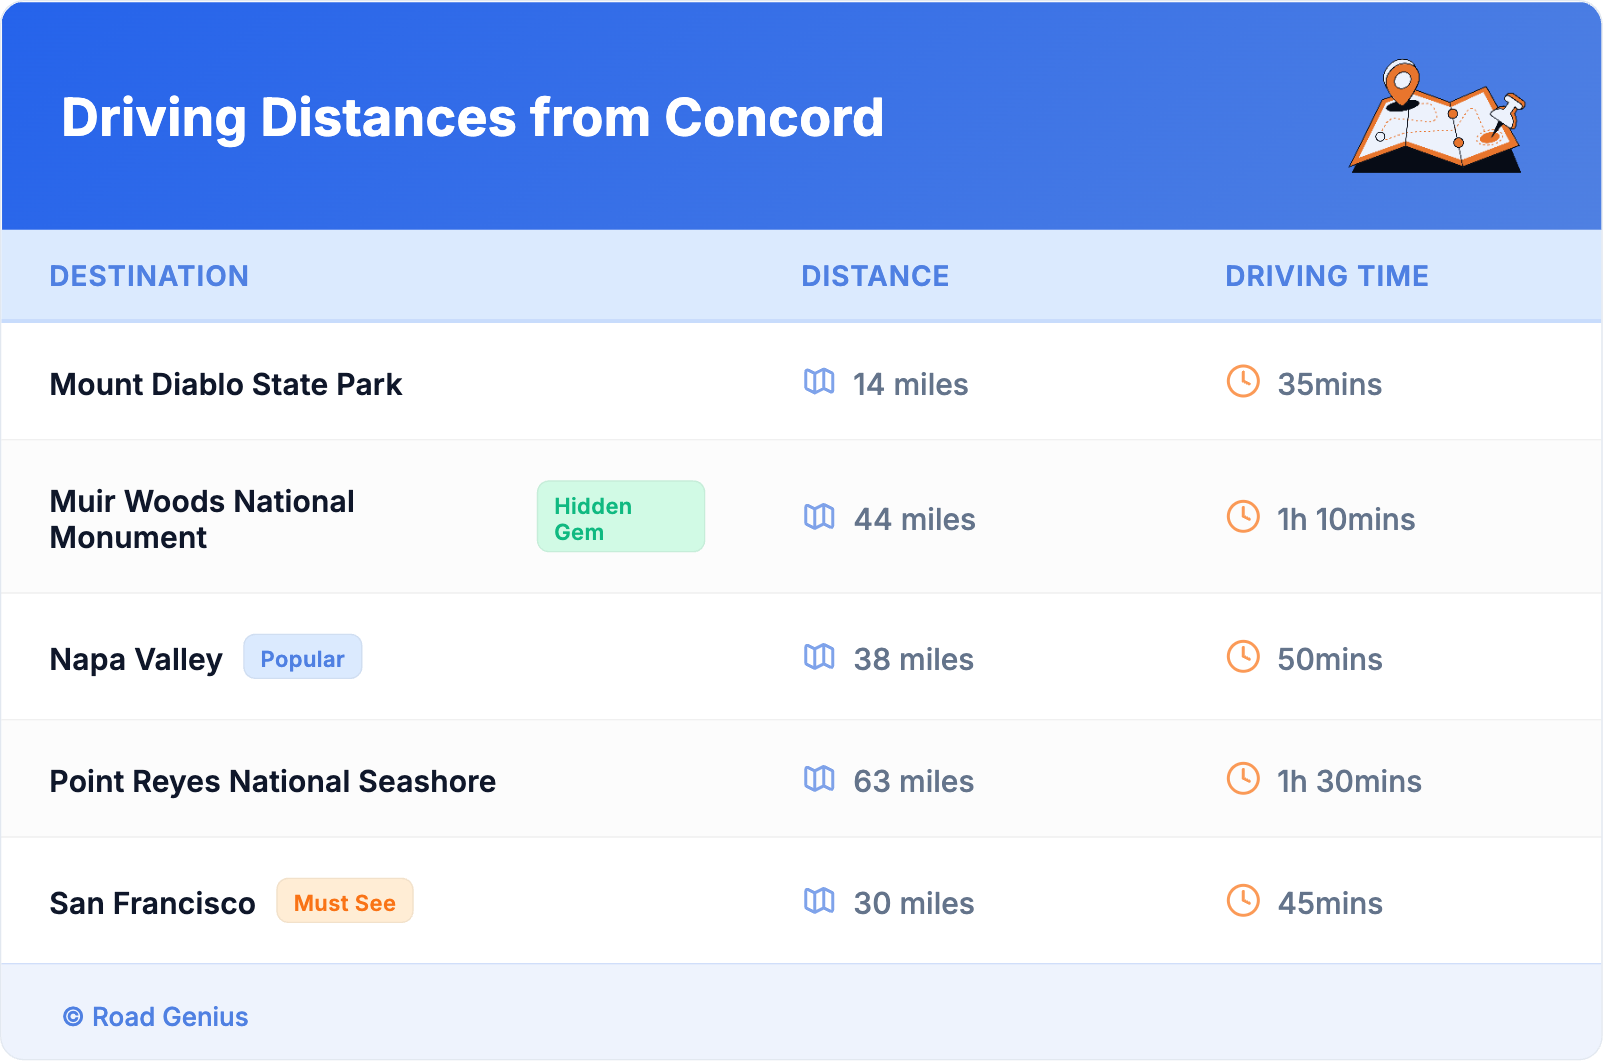Click the DESTINATION column header
Viewport: 1604px width, 1062px height.
coord(149,276)
